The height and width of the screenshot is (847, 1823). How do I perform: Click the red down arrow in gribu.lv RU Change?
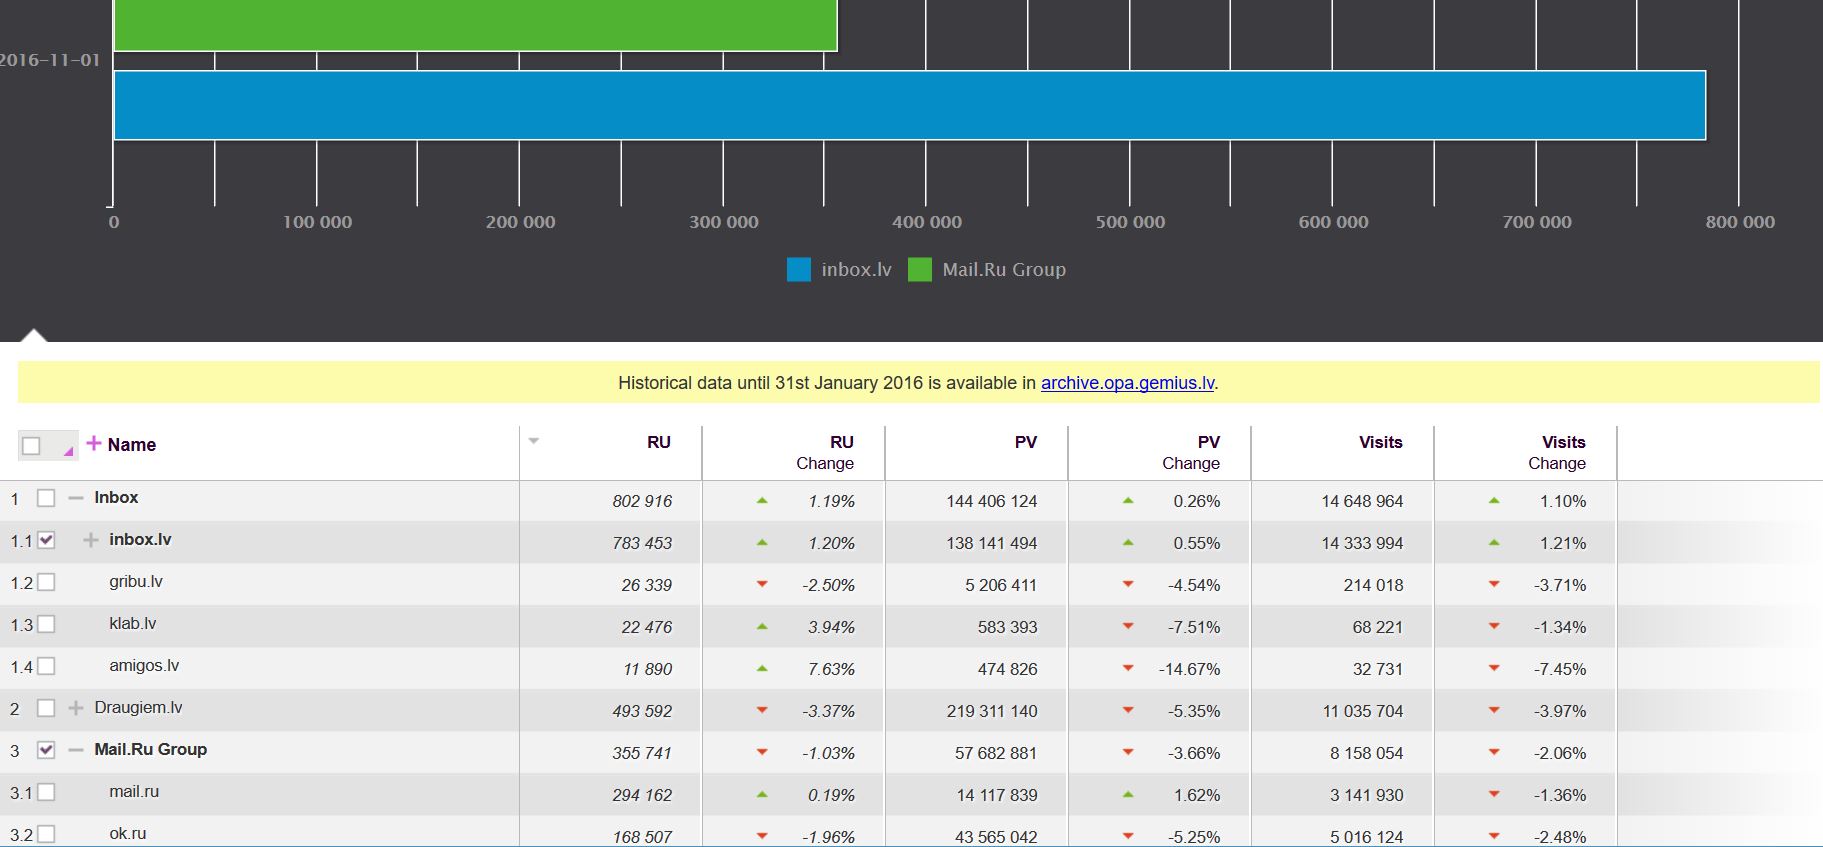762,584
